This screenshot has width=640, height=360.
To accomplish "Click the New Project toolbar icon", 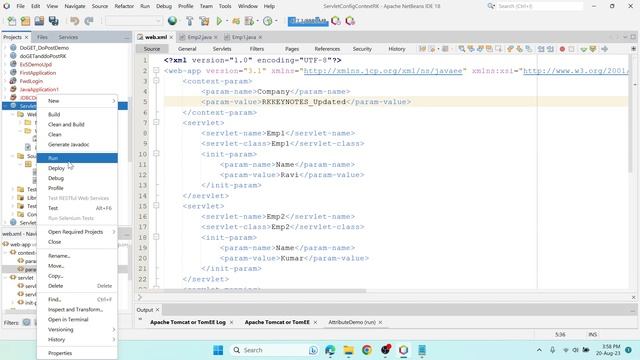I will (x=25, y=21).
